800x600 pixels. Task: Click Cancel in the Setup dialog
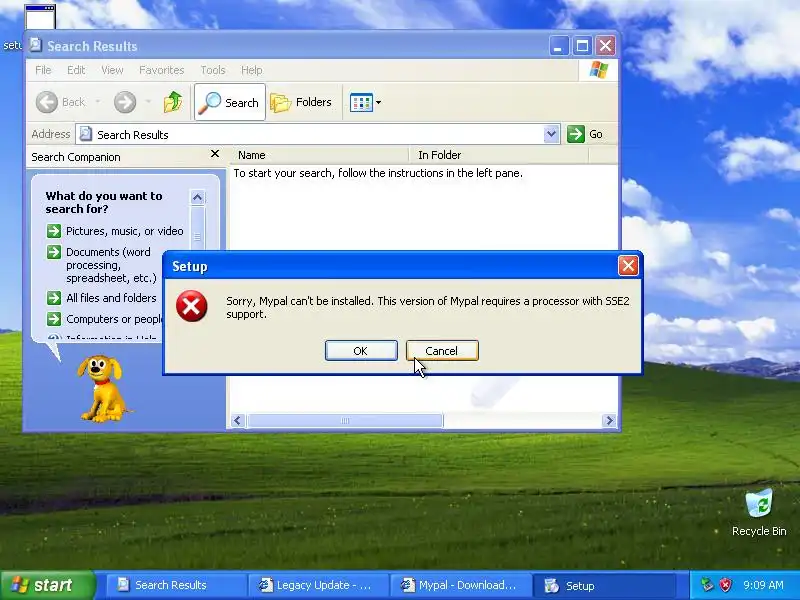tap(442, 351)
